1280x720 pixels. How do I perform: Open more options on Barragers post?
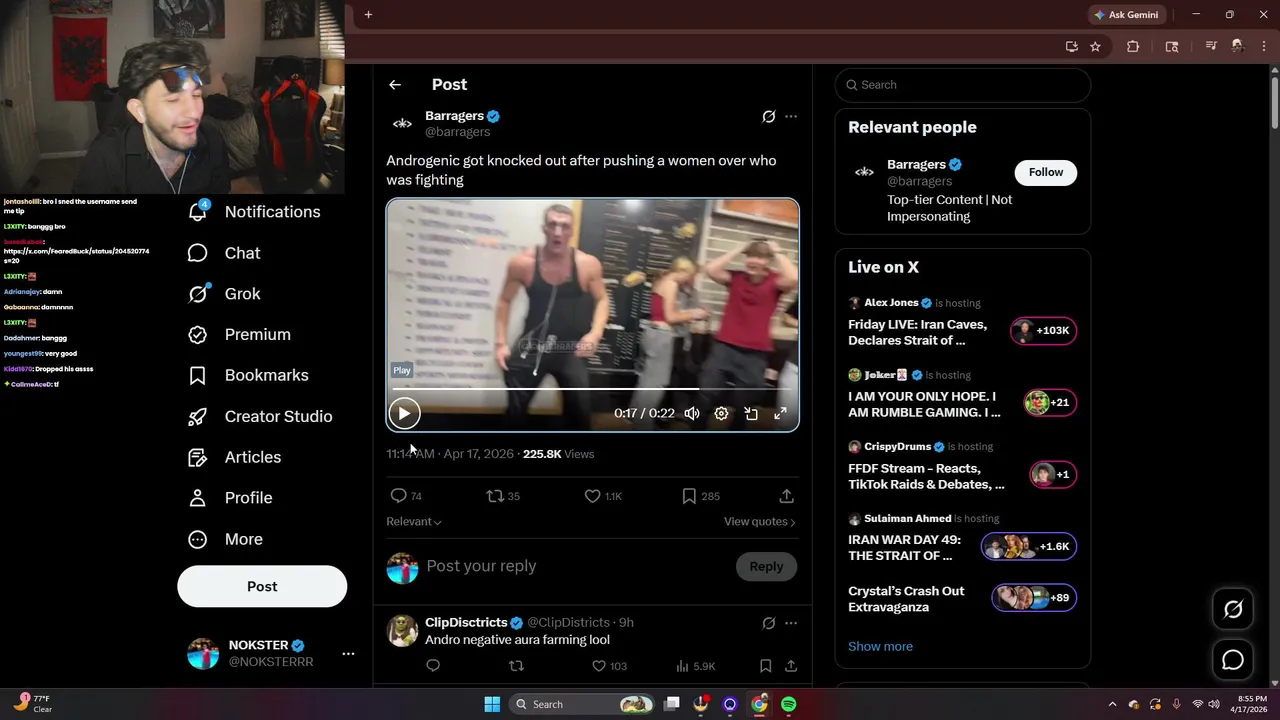pos(791,117)
